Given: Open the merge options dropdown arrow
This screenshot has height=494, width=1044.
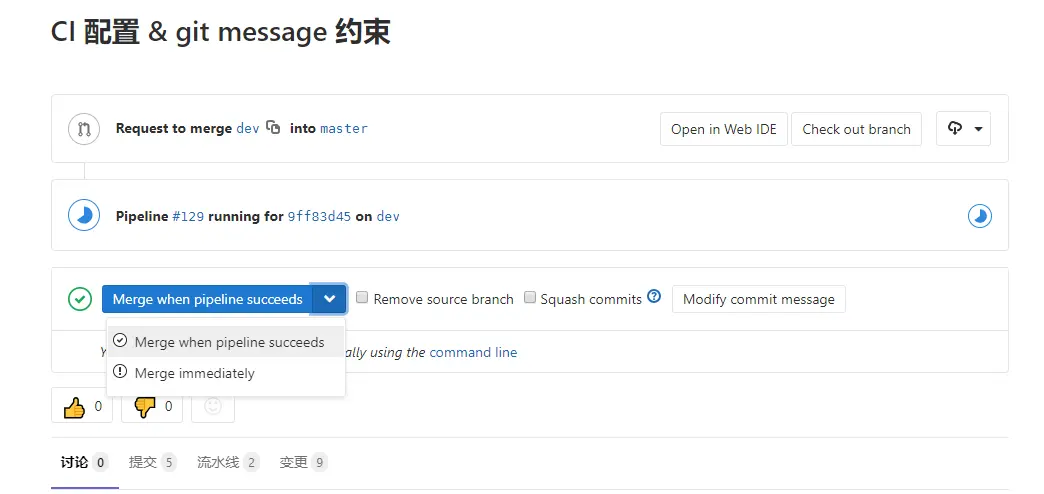Looking at the screenshot, I should pyautogui.click(x=330, y=299).
